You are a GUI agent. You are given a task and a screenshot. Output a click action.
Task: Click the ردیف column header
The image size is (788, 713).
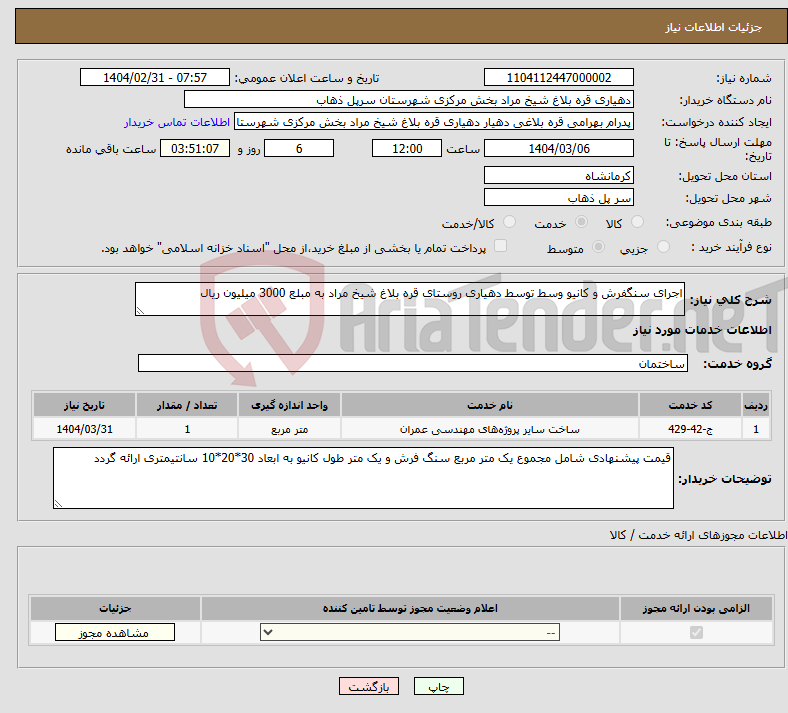756,405
